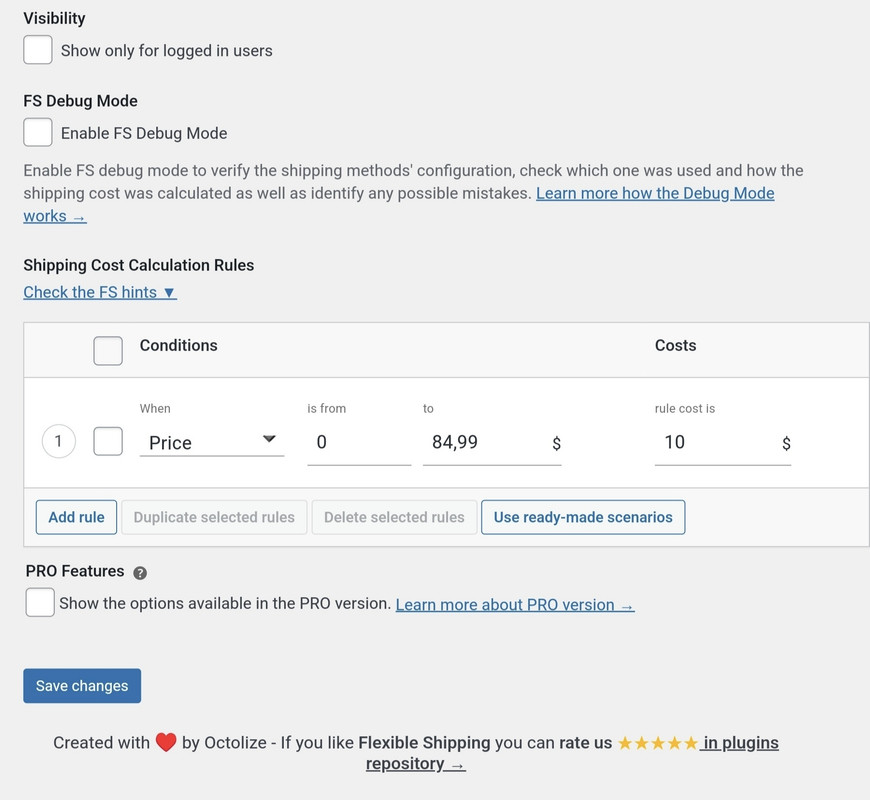Expand Check the FS hints
This screenshot has width=870, height=800.
[100, 292]
